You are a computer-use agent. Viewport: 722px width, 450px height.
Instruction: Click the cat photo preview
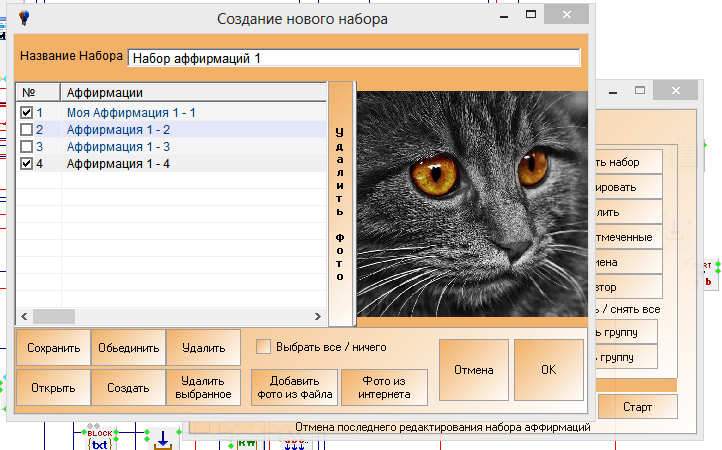[468, 204]
